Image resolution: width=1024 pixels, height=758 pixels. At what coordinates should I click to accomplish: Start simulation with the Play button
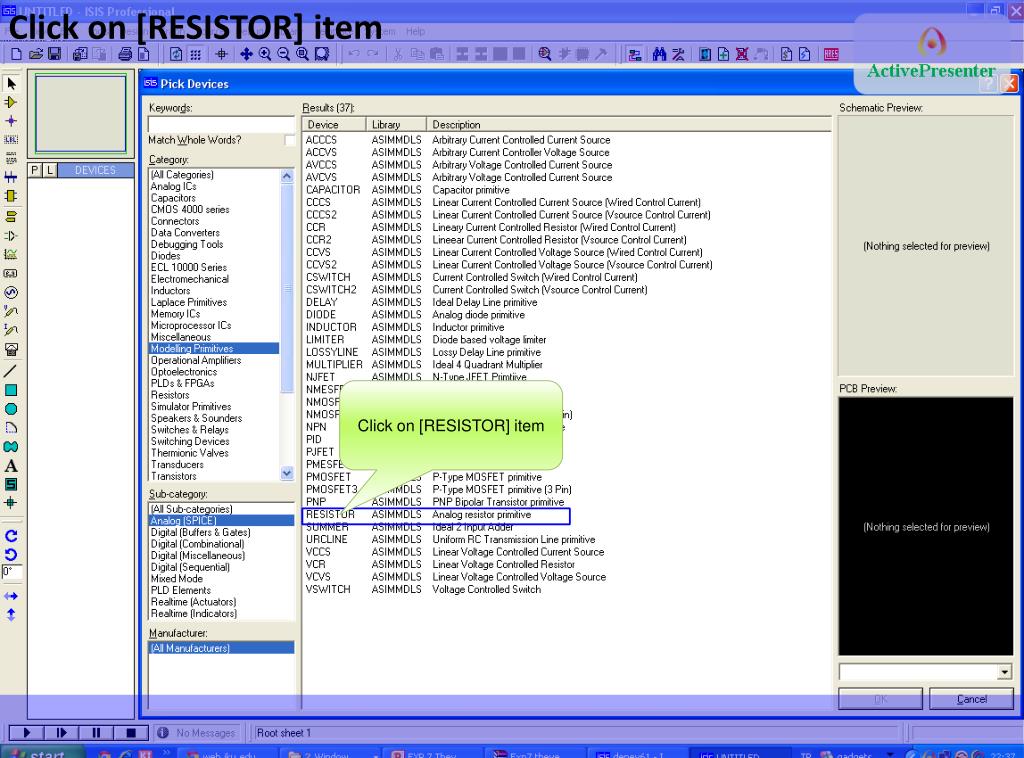26,733
